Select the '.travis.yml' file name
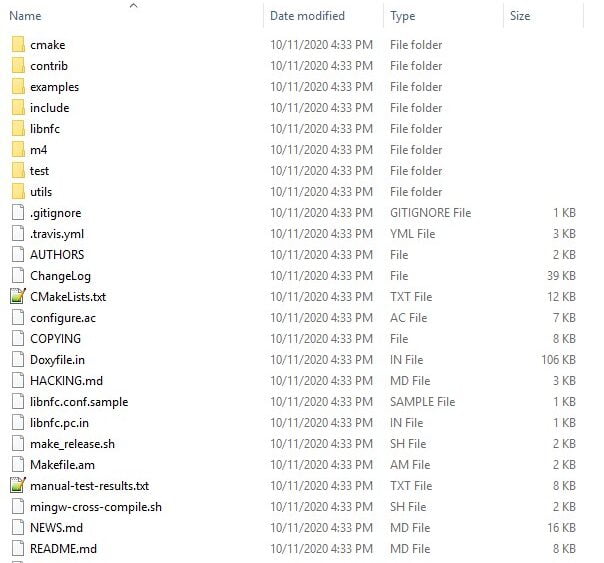The height and width of the screenshot is (563, 604). [x=57, y=234]
